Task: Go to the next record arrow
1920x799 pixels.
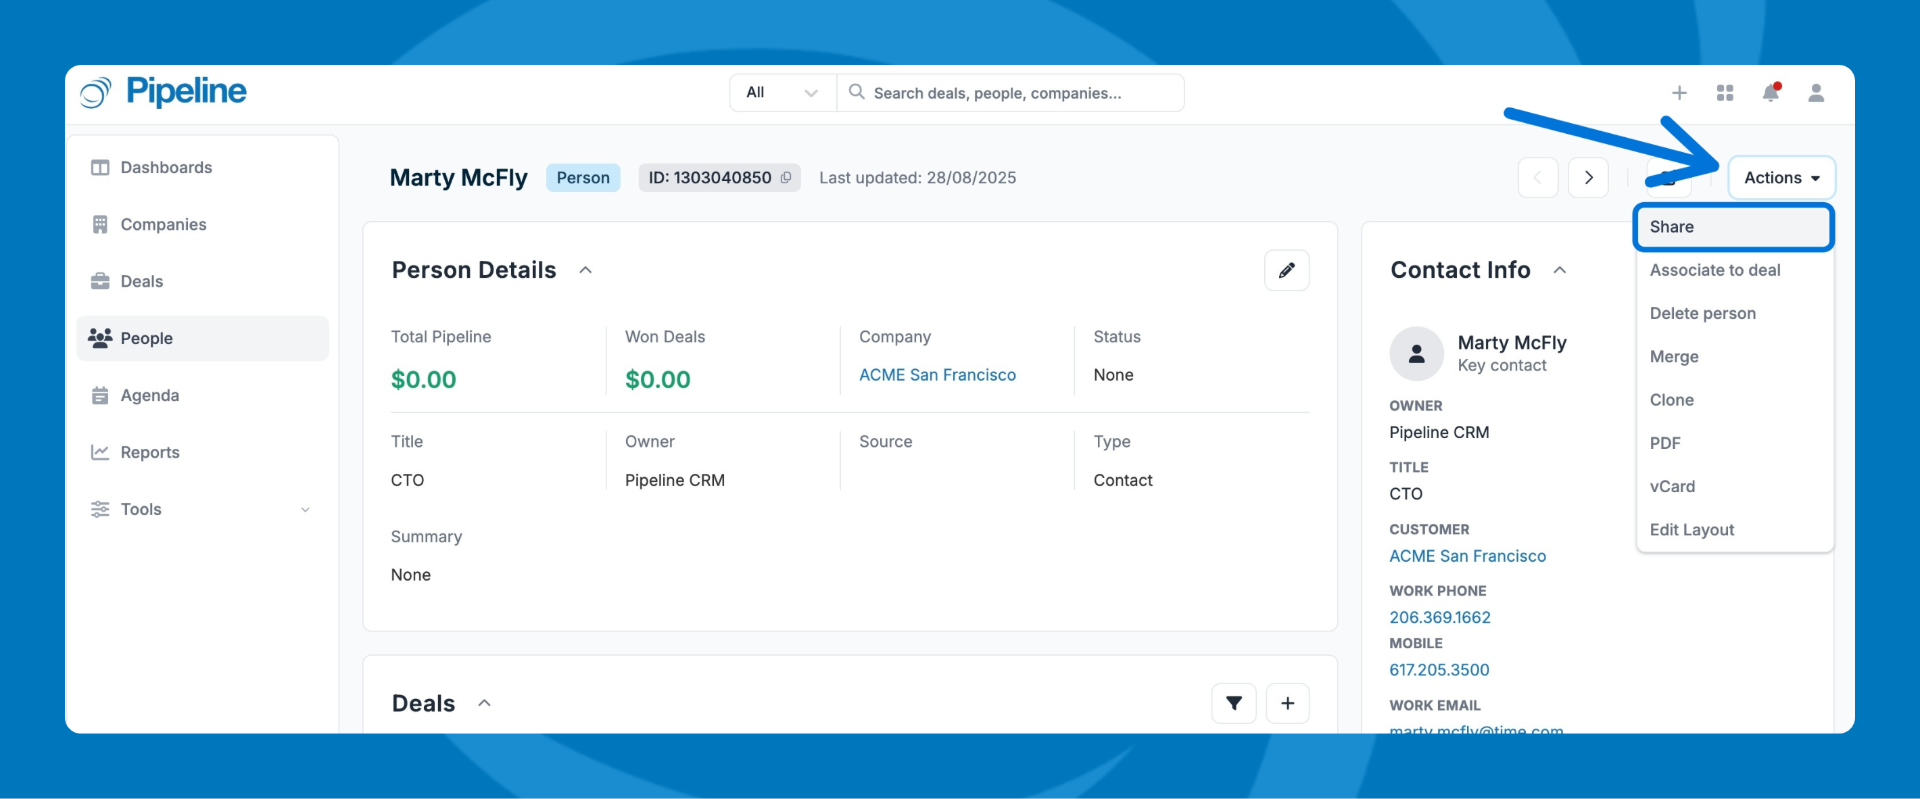Action: (1588, 178)
